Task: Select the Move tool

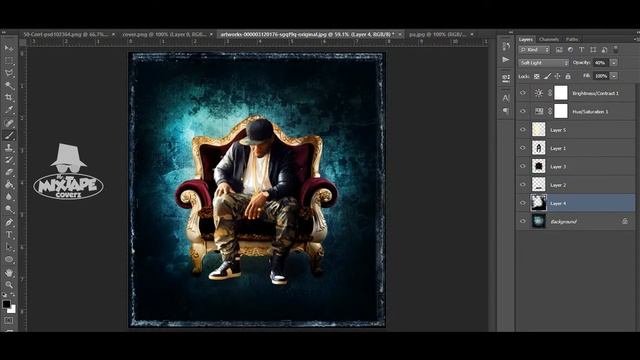Action: point(9,48)
